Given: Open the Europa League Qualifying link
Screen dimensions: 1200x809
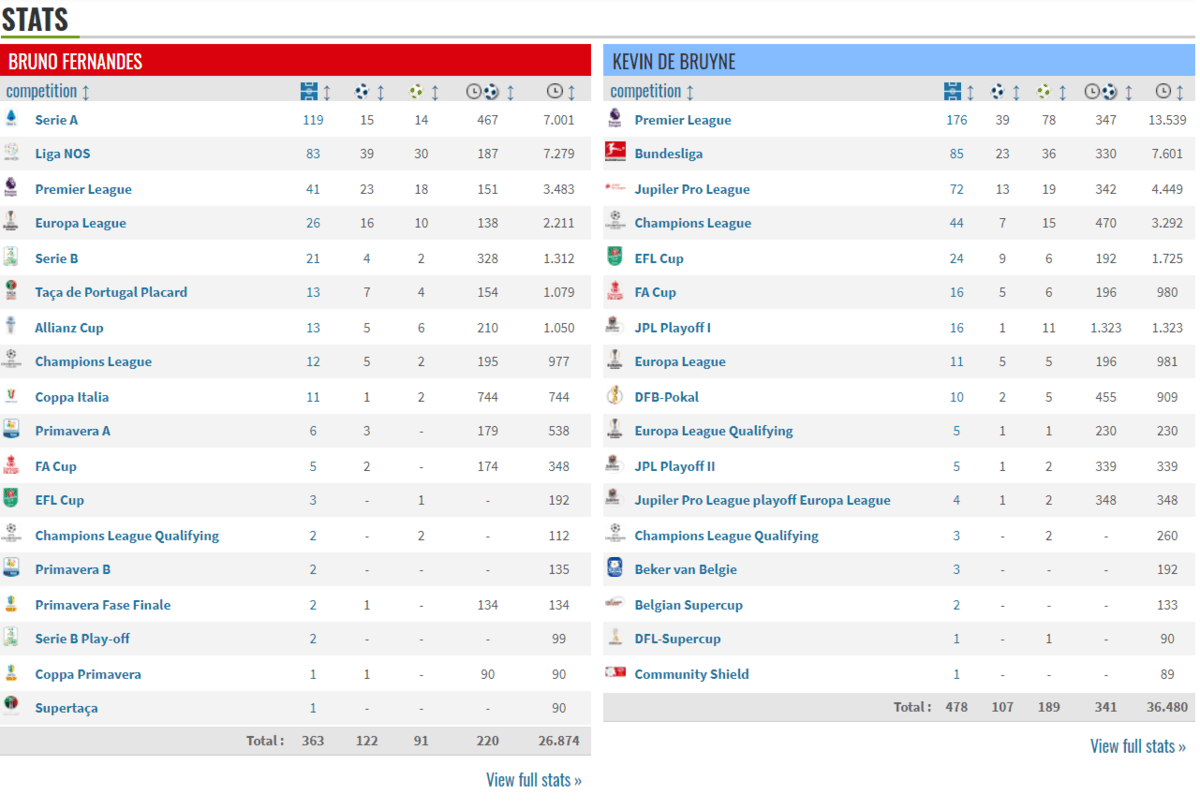Looking at the screenshot, I should coord(714,431).
